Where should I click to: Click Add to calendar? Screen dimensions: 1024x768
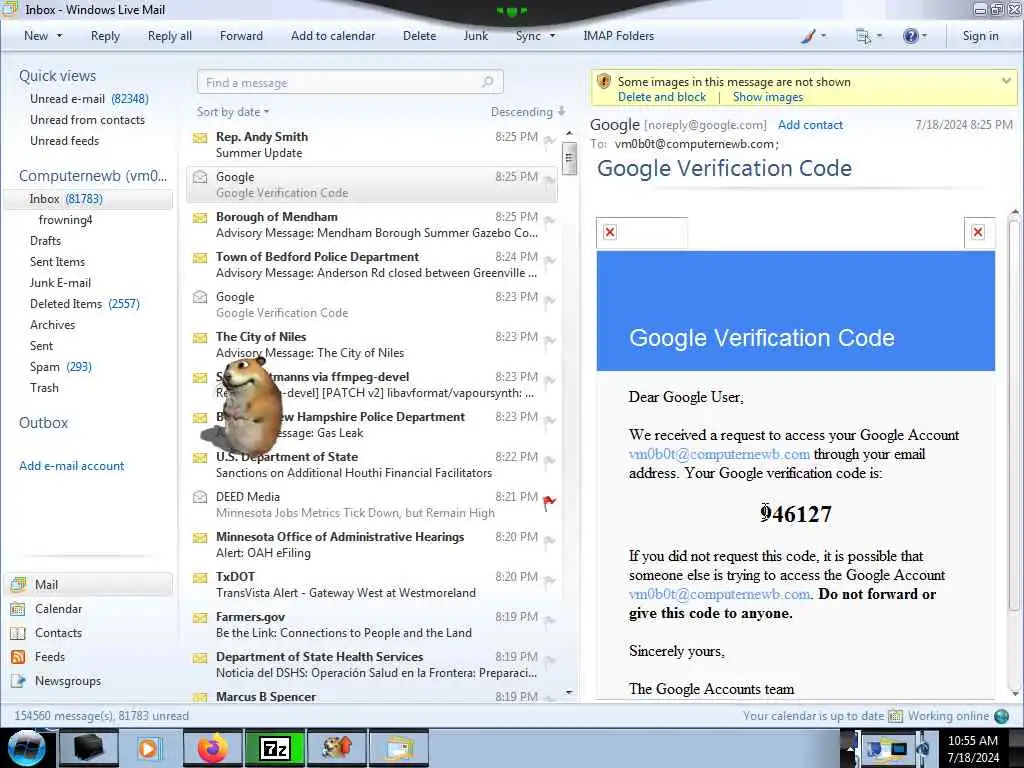click(333, 36)
